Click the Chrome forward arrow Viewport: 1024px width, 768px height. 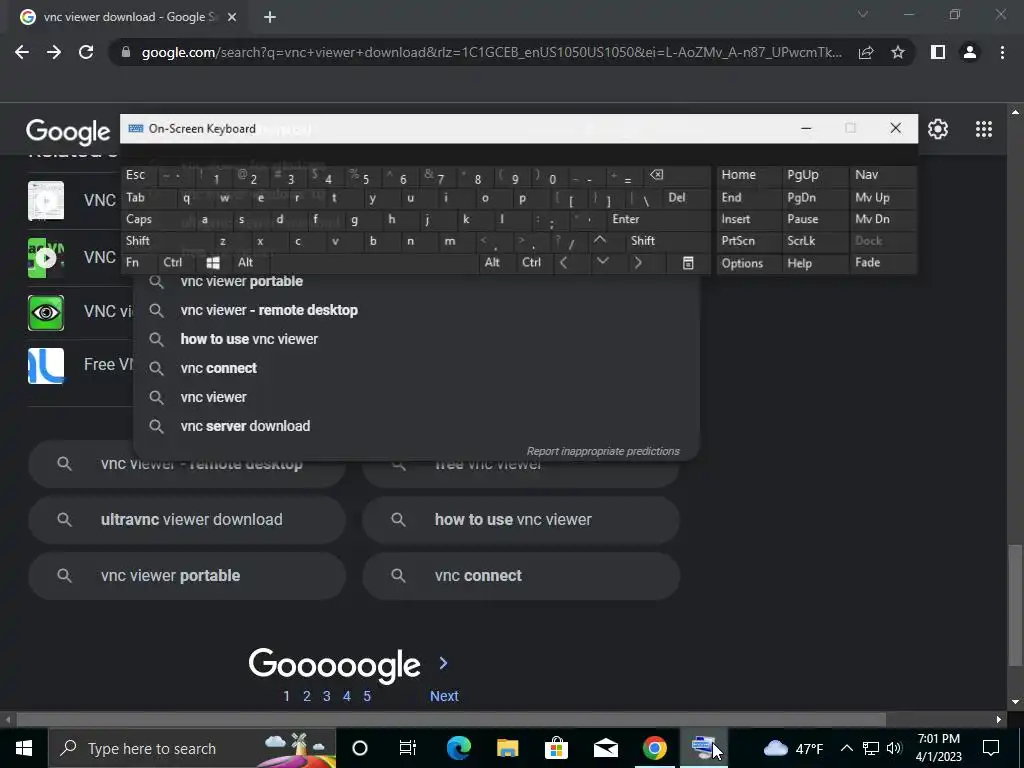pos(54,52)
